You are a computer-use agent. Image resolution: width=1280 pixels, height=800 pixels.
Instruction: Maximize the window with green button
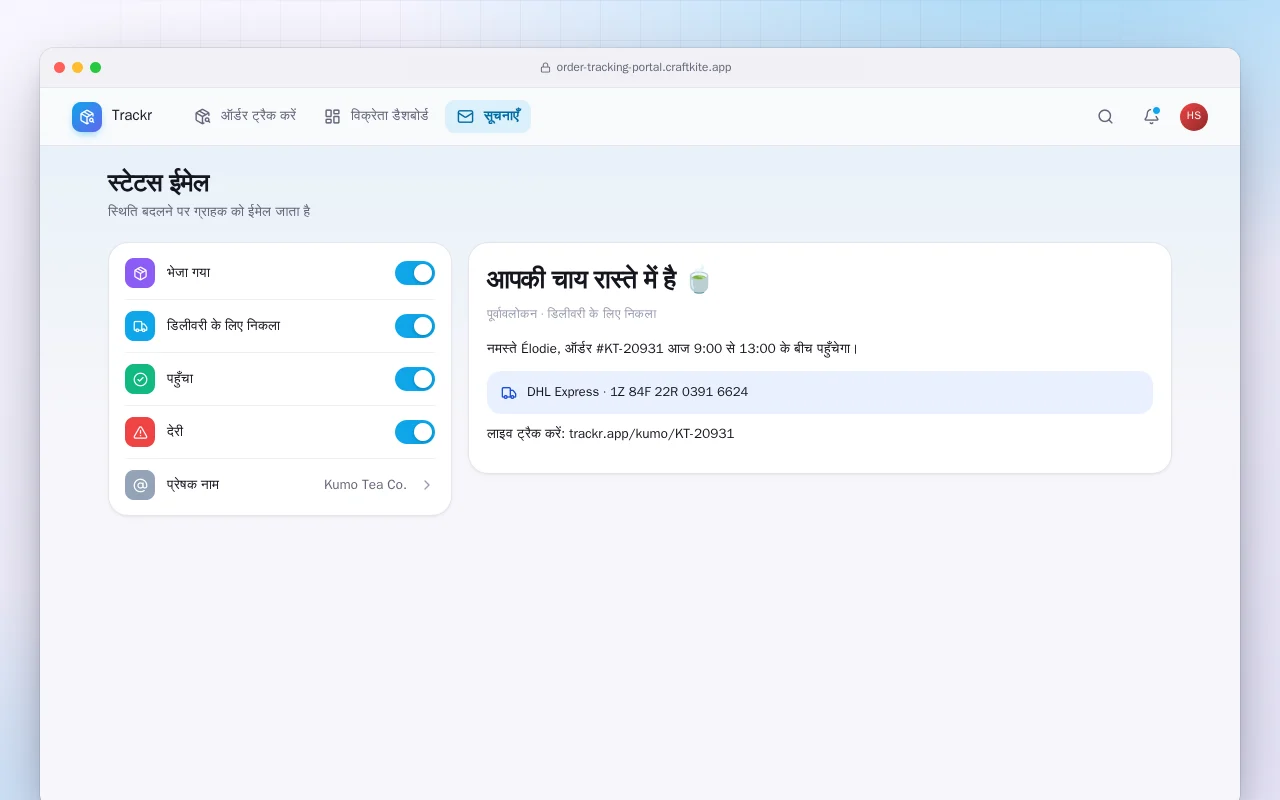pos(96,68)
